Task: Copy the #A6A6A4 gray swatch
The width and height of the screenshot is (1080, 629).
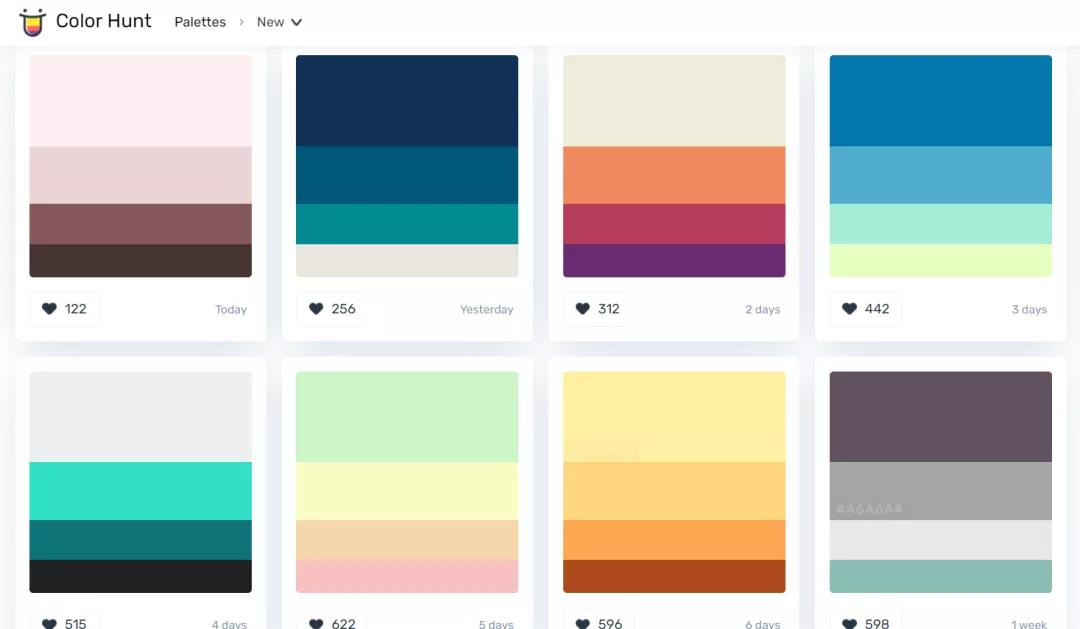Action: click(x=940, y=491)
